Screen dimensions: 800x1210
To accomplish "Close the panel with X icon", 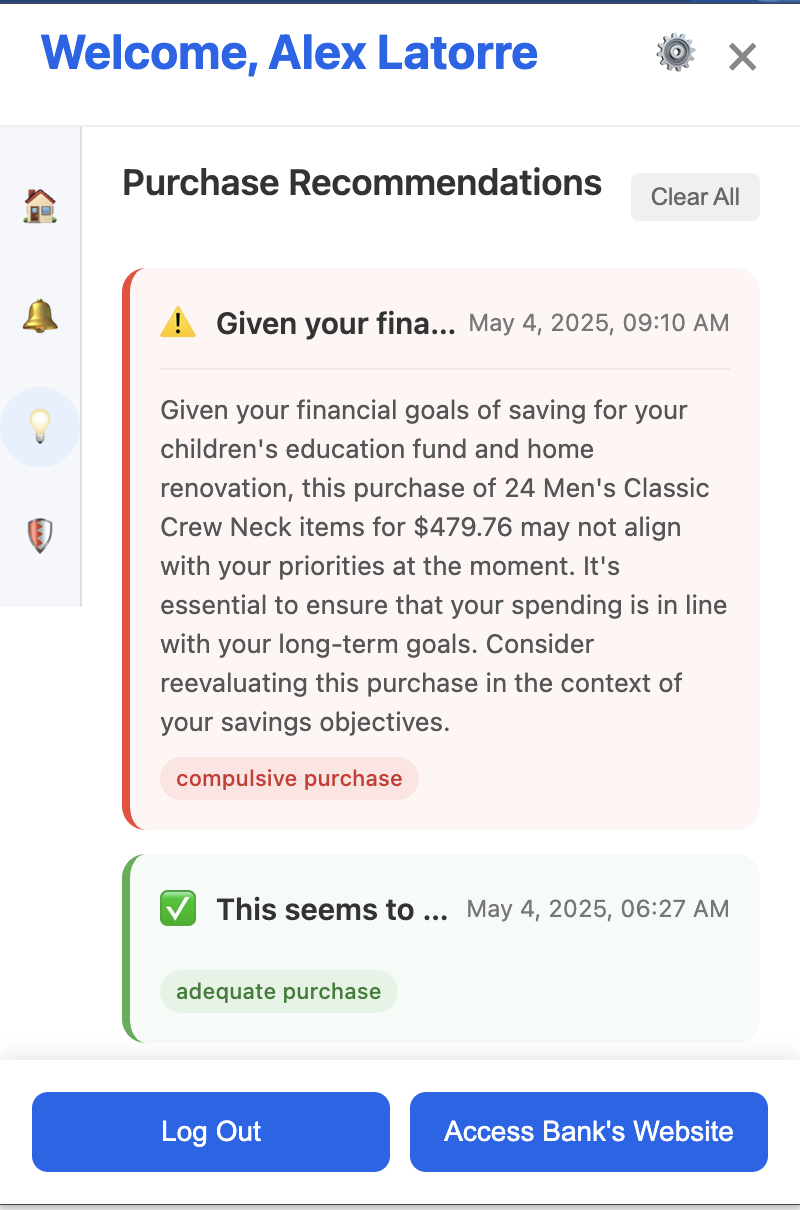I will click(x=742, y=57).
